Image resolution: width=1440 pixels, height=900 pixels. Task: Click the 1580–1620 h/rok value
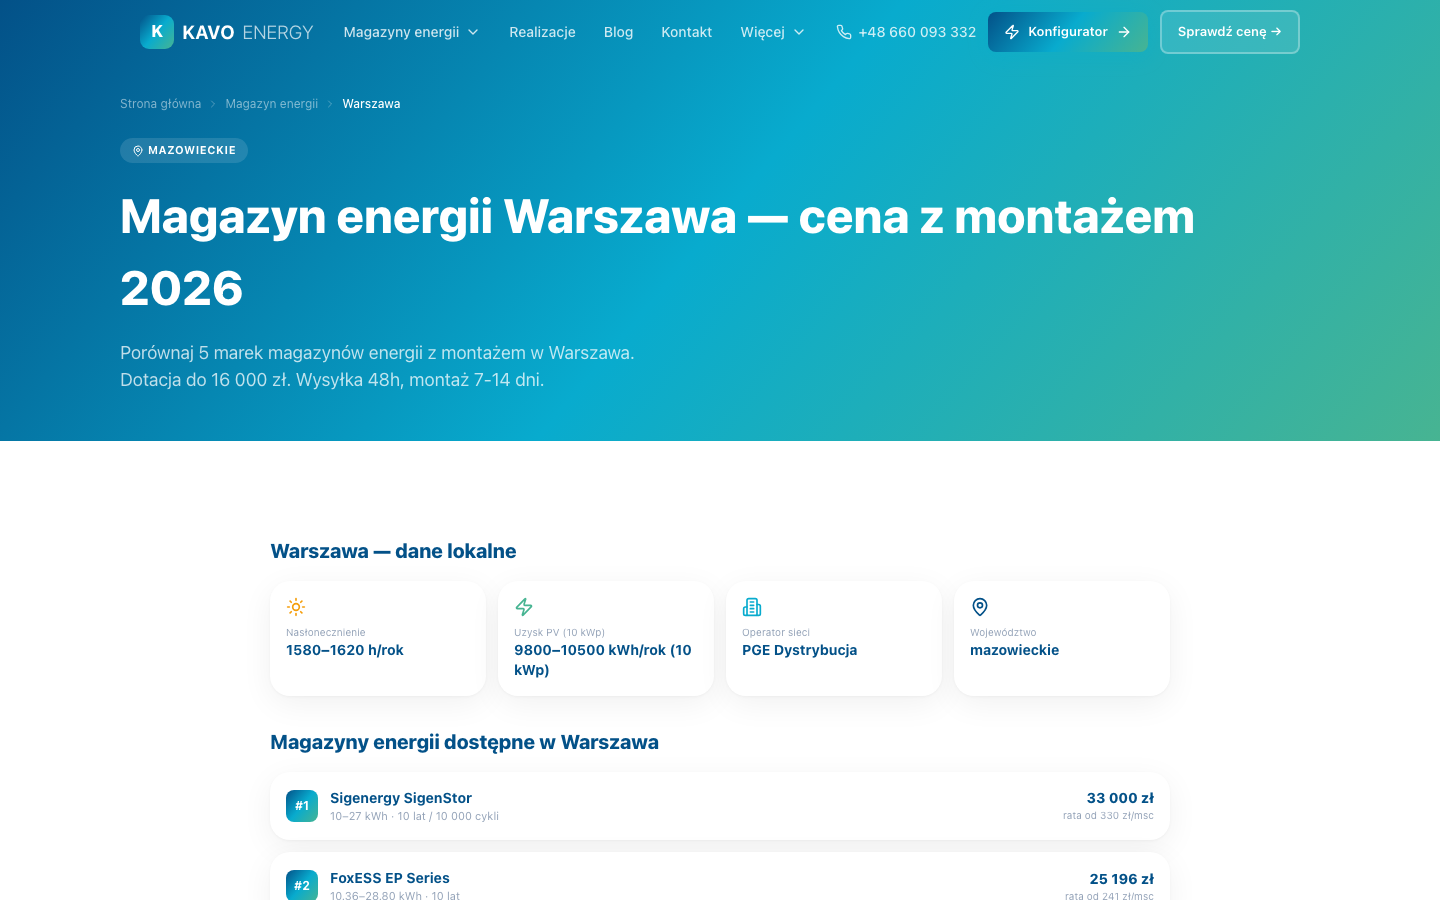345,650
